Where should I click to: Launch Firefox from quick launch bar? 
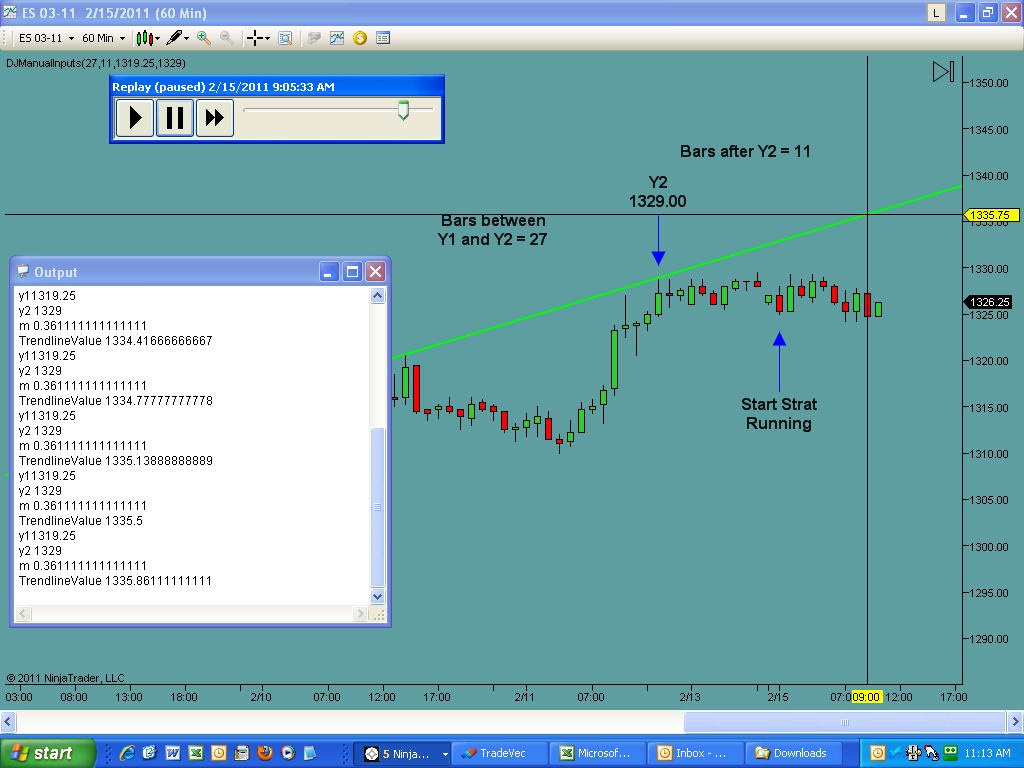(264, 753)
